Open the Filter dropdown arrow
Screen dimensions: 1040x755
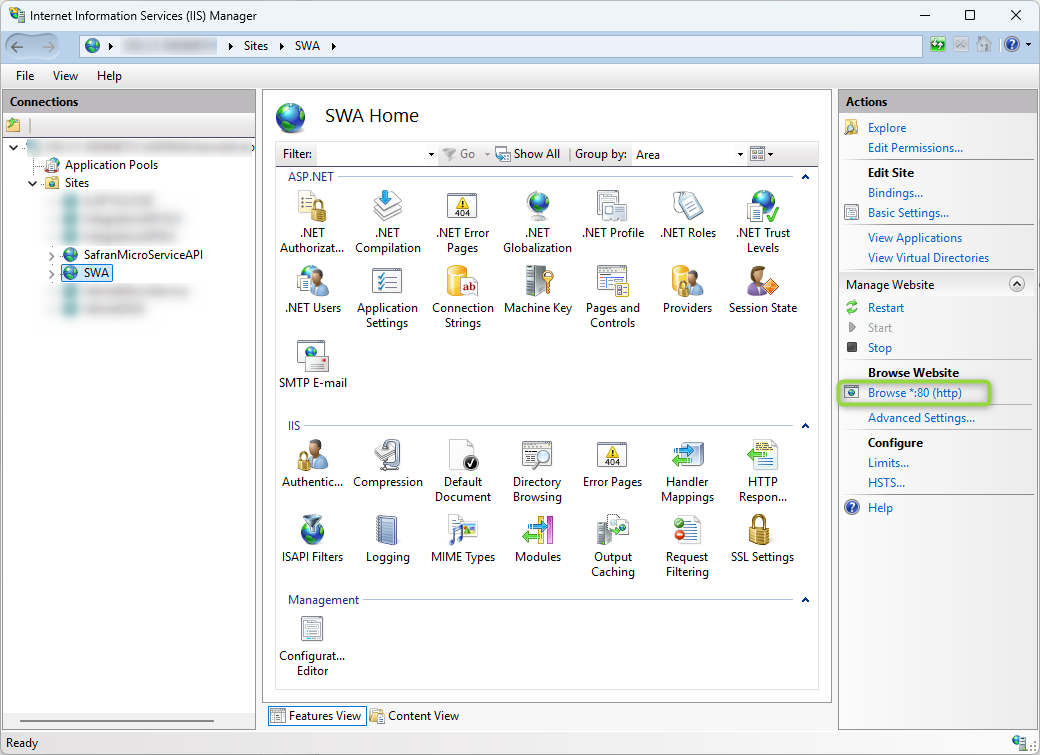click(431, 155)
